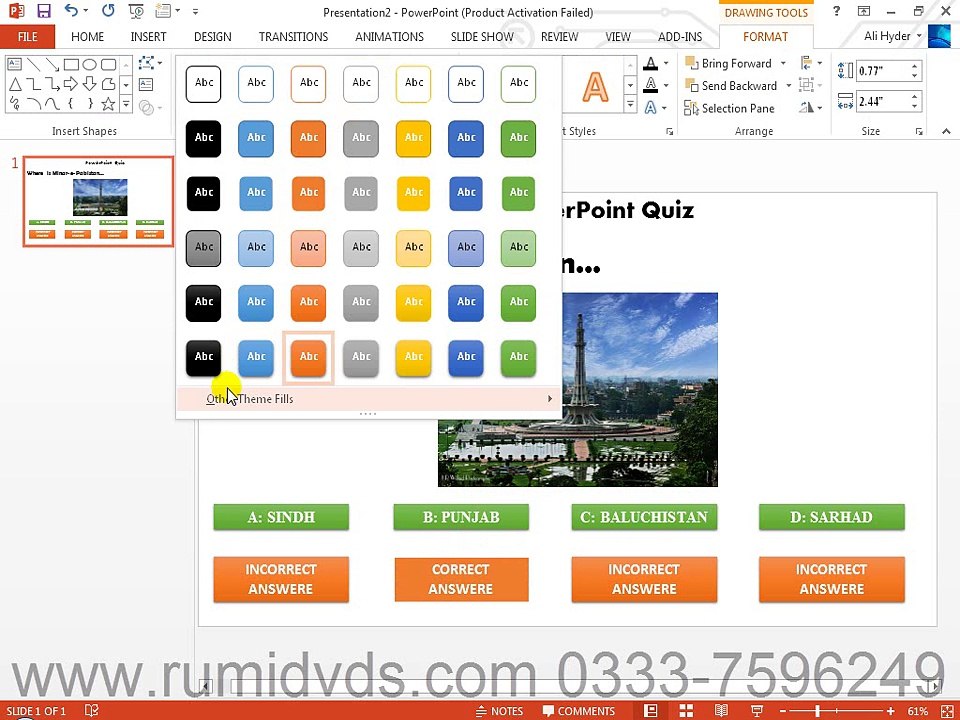Switch to Slide Sorter view in status bar
The height and width of the screenshot is (720, 960).
(x=686, y=710)
